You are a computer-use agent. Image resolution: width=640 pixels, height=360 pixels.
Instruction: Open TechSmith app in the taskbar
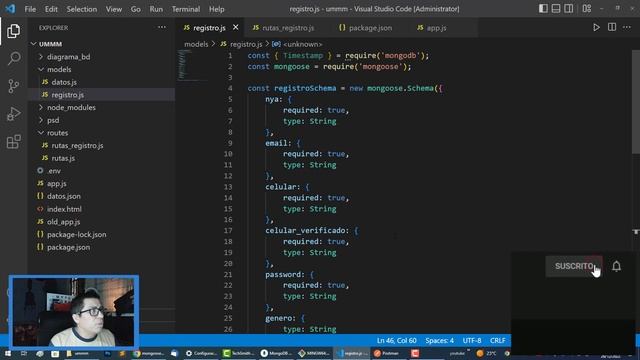tap(239, 353)
